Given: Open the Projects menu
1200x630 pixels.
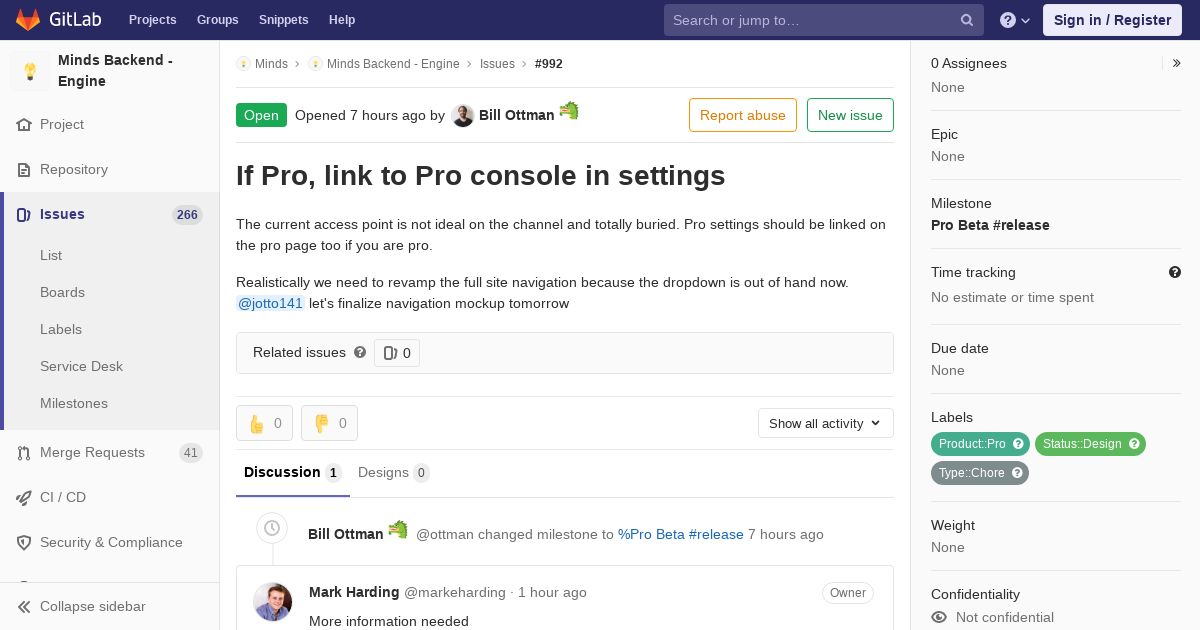Looking at the screenshot, I should [x=152, y=20].
